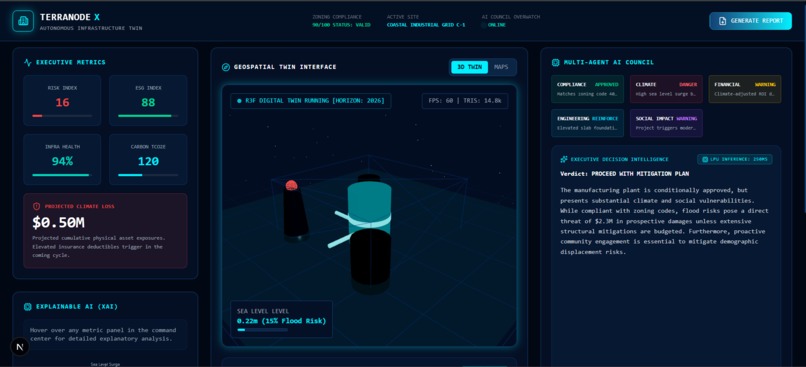The image size is (806, 367).
Task: Click the 0.22m (15% Flood Risk) text
Action: pyautogui.click(x=281, y=321)
